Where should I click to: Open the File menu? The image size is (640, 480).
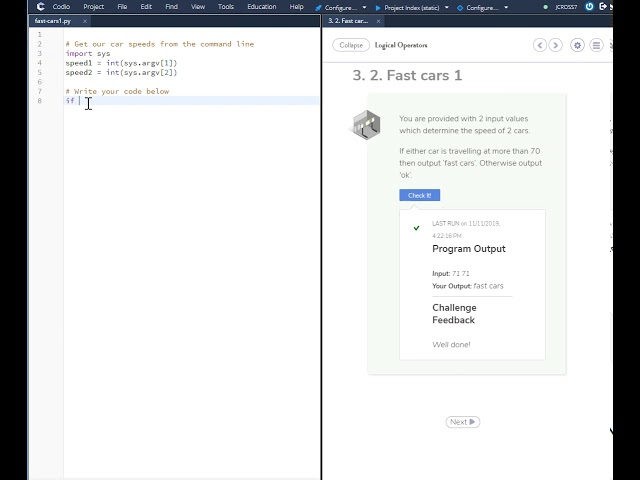point(122,7)
